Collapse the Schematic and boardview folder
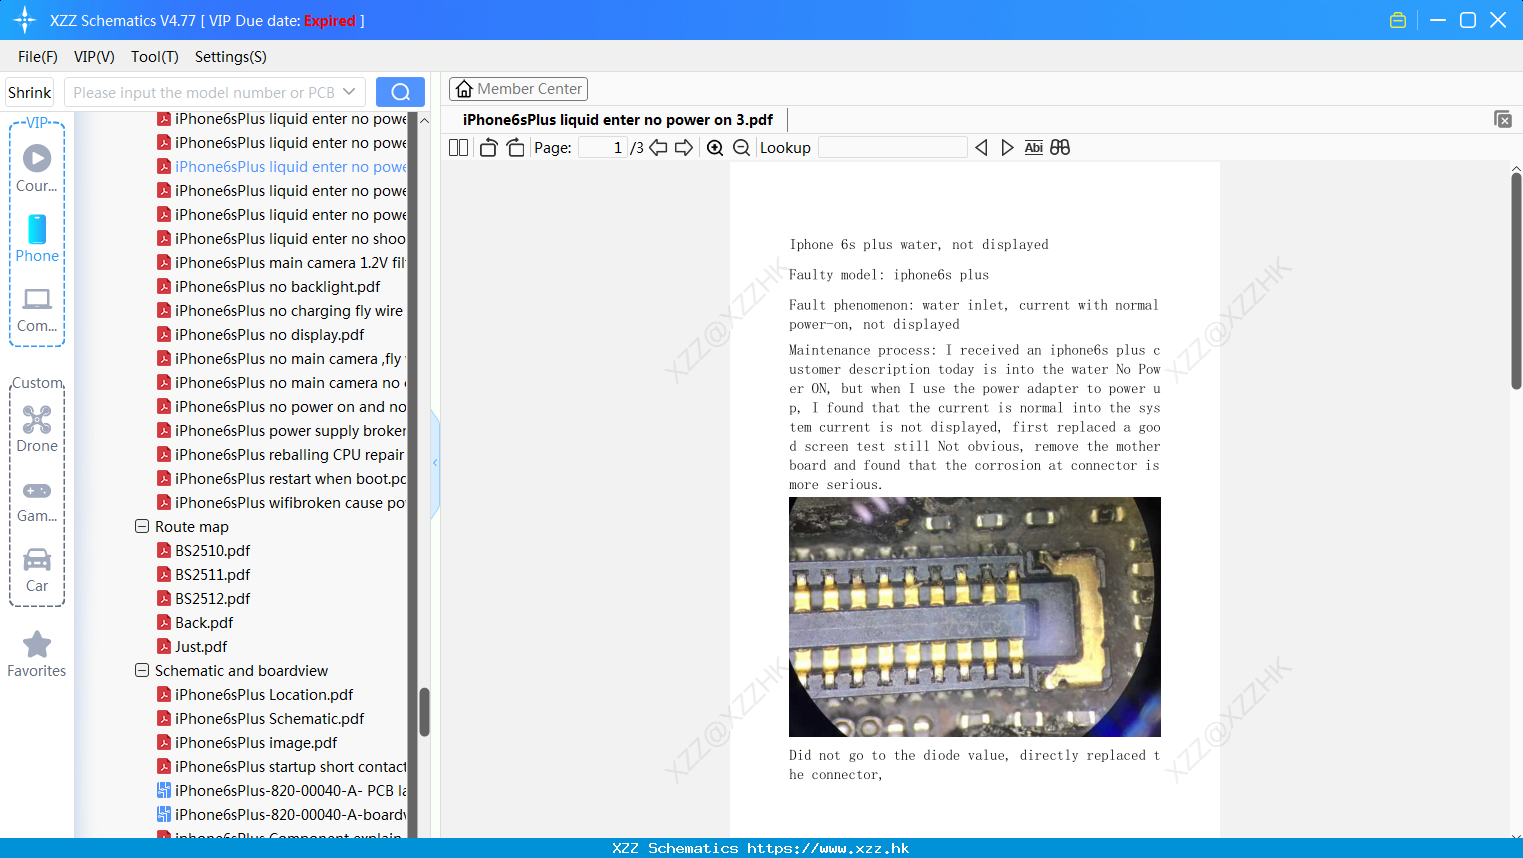 (x=142, y=670)
